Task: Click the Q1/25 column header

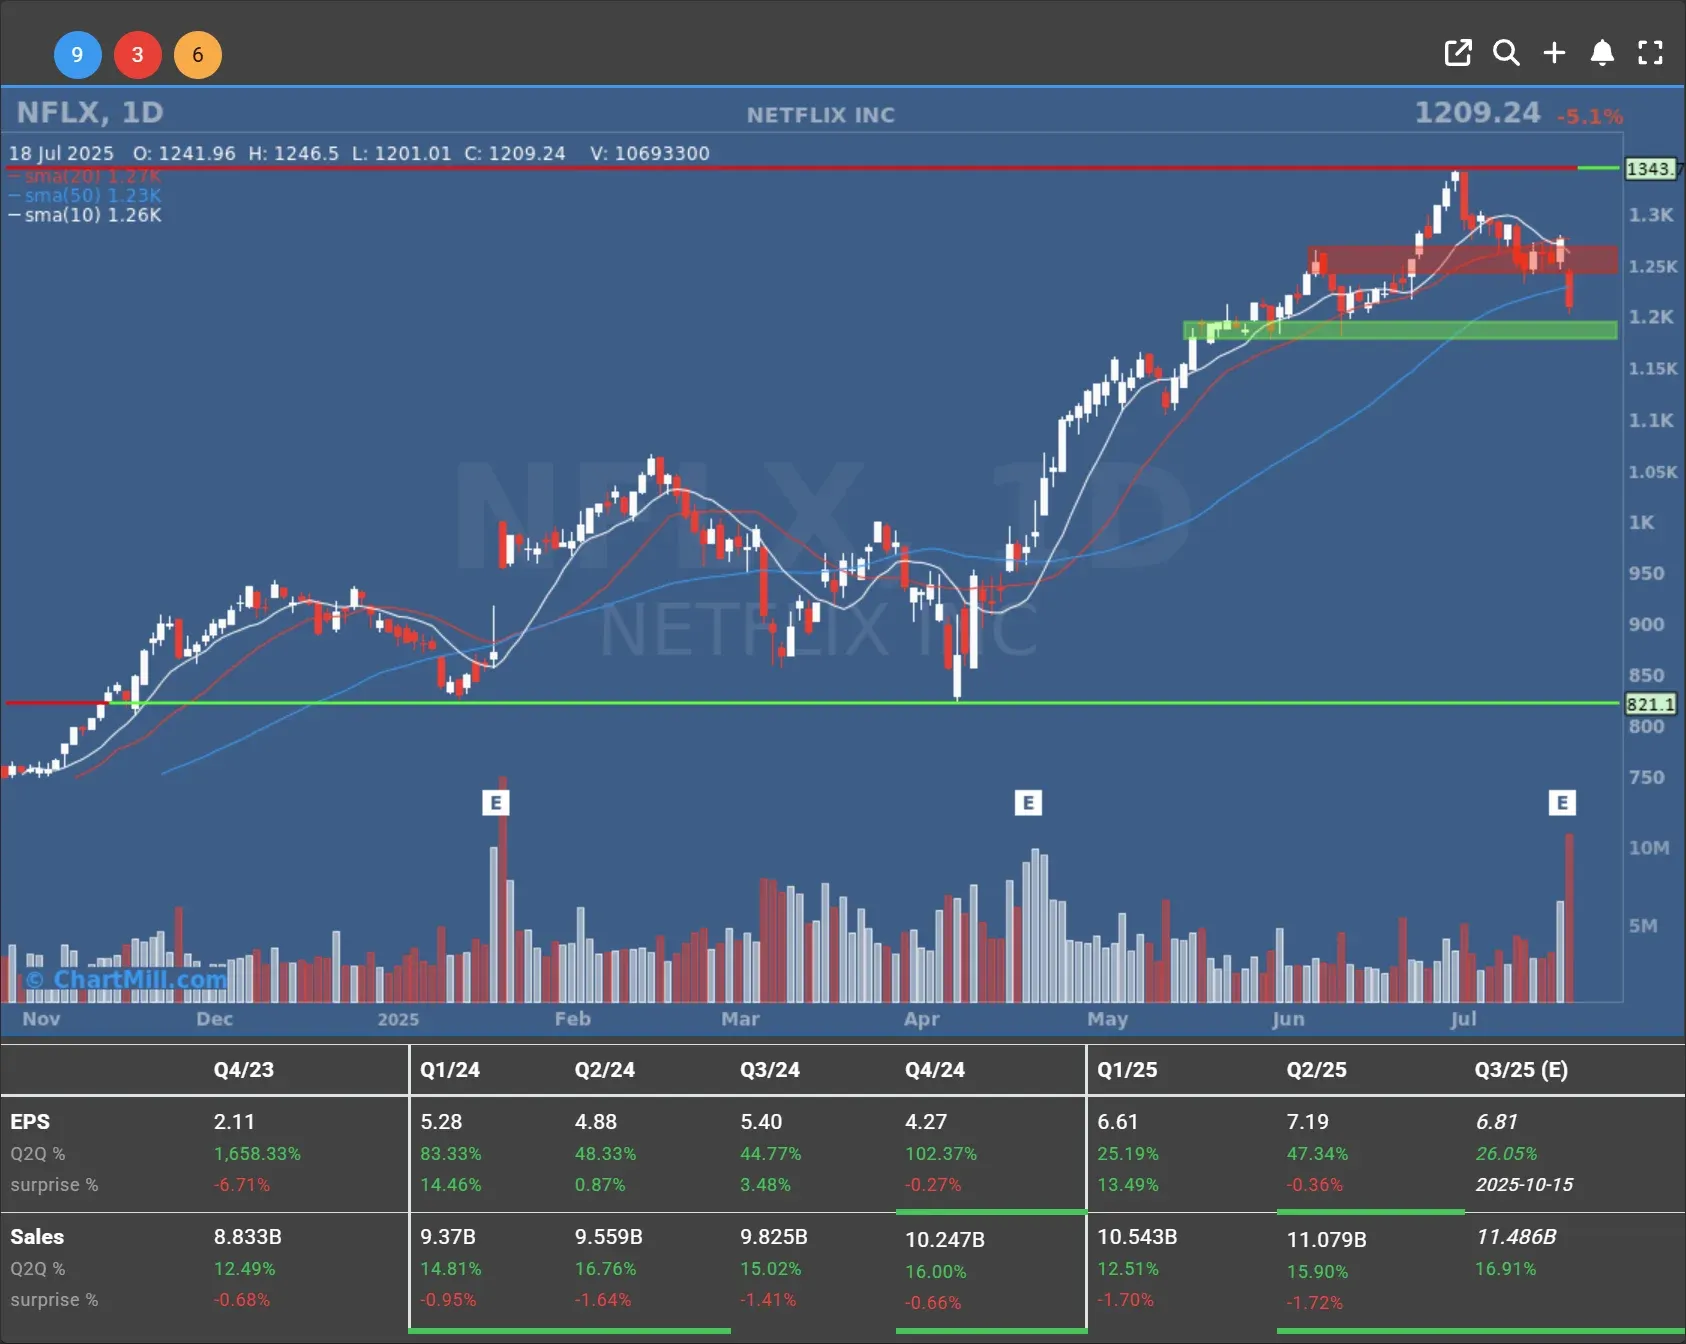Action: click(x=1127, y=1069)
